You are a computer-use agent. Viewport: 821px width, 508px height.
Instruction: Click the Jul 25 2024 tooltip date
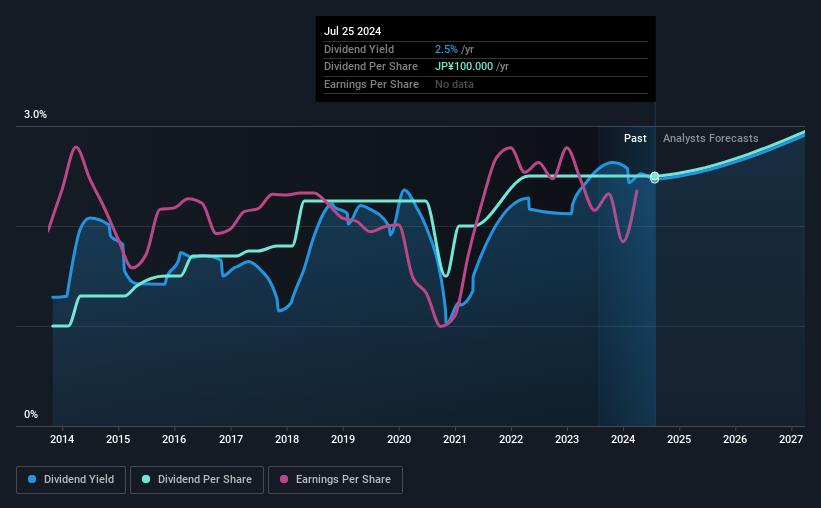pos(352,31)
